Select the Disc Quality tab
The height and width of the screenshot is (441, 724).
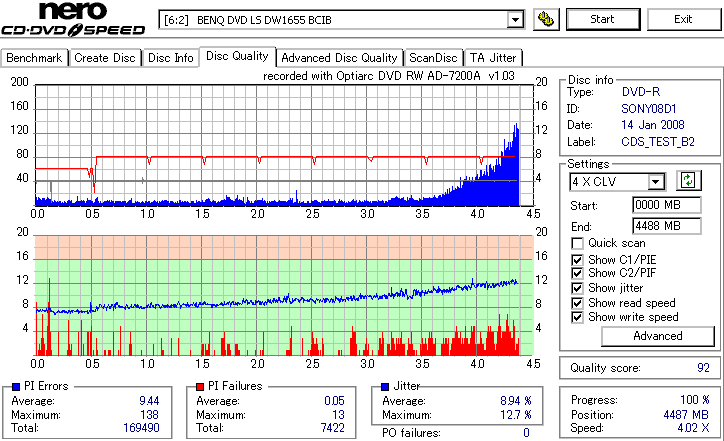pos(237,56)
